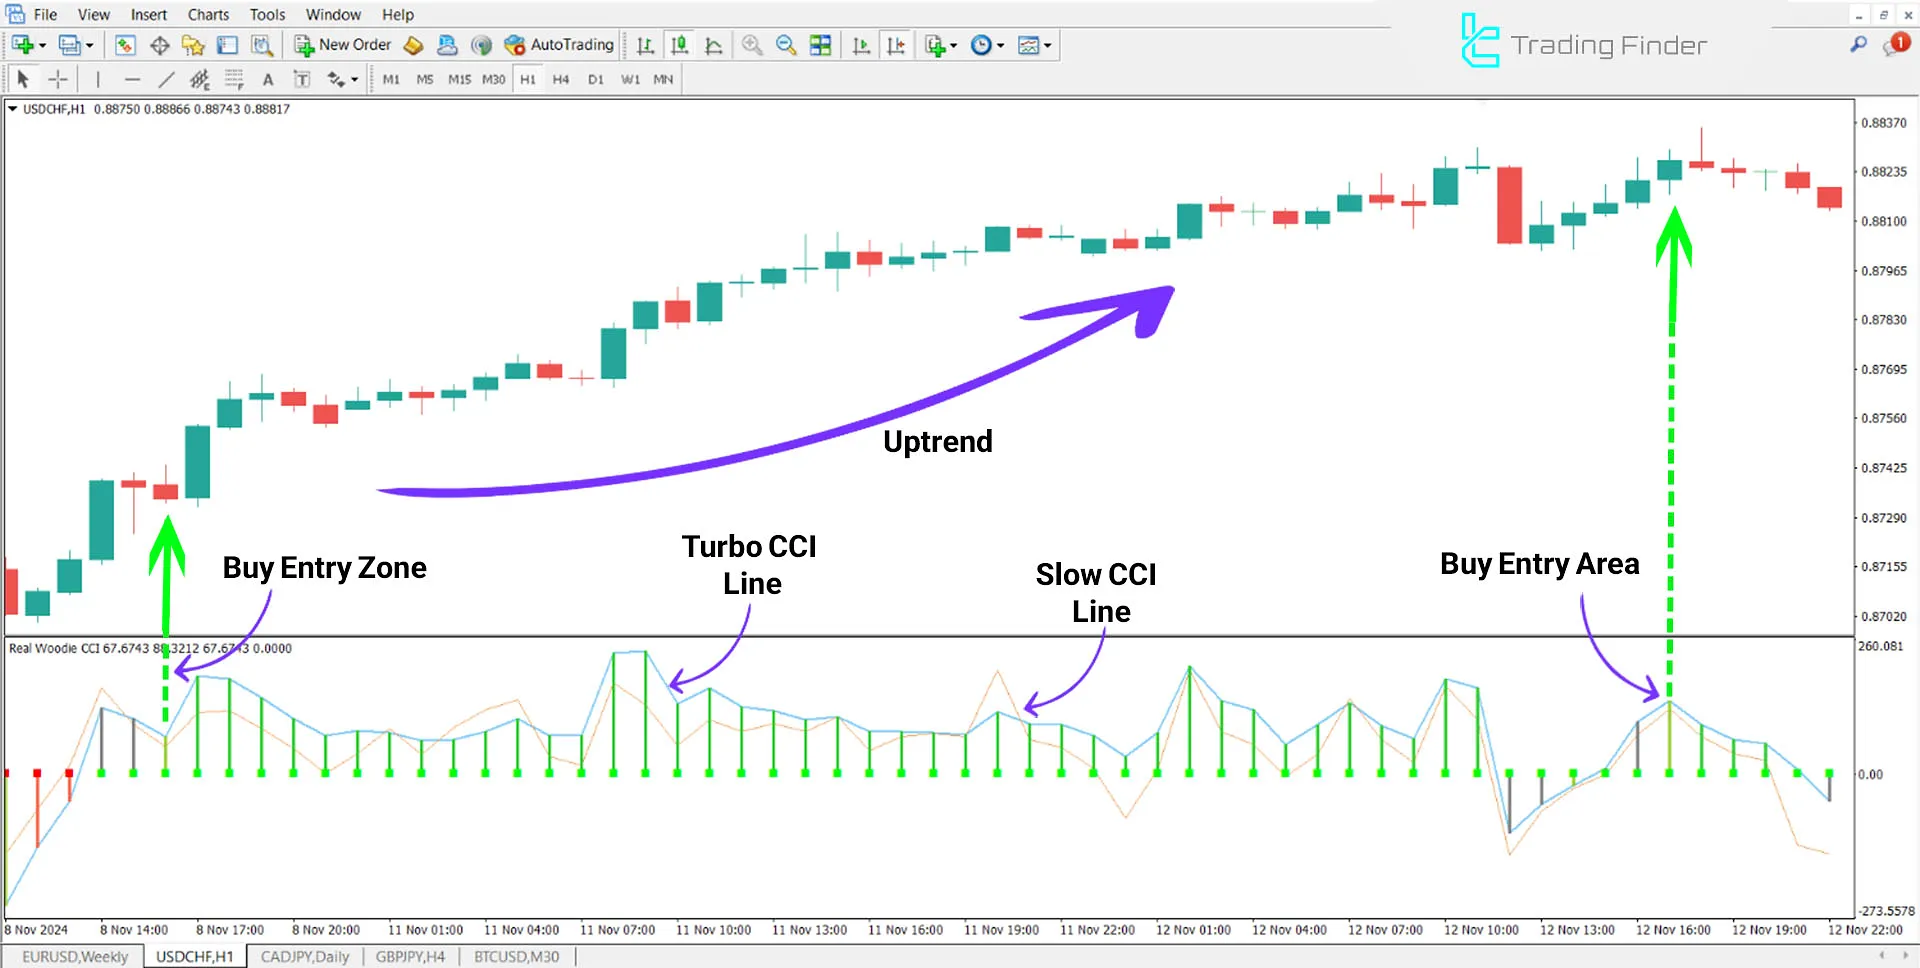This screenshot has height=968, width=1920.
Task: Select the Horizontal Line drawing tool
Action: [133, 78]
